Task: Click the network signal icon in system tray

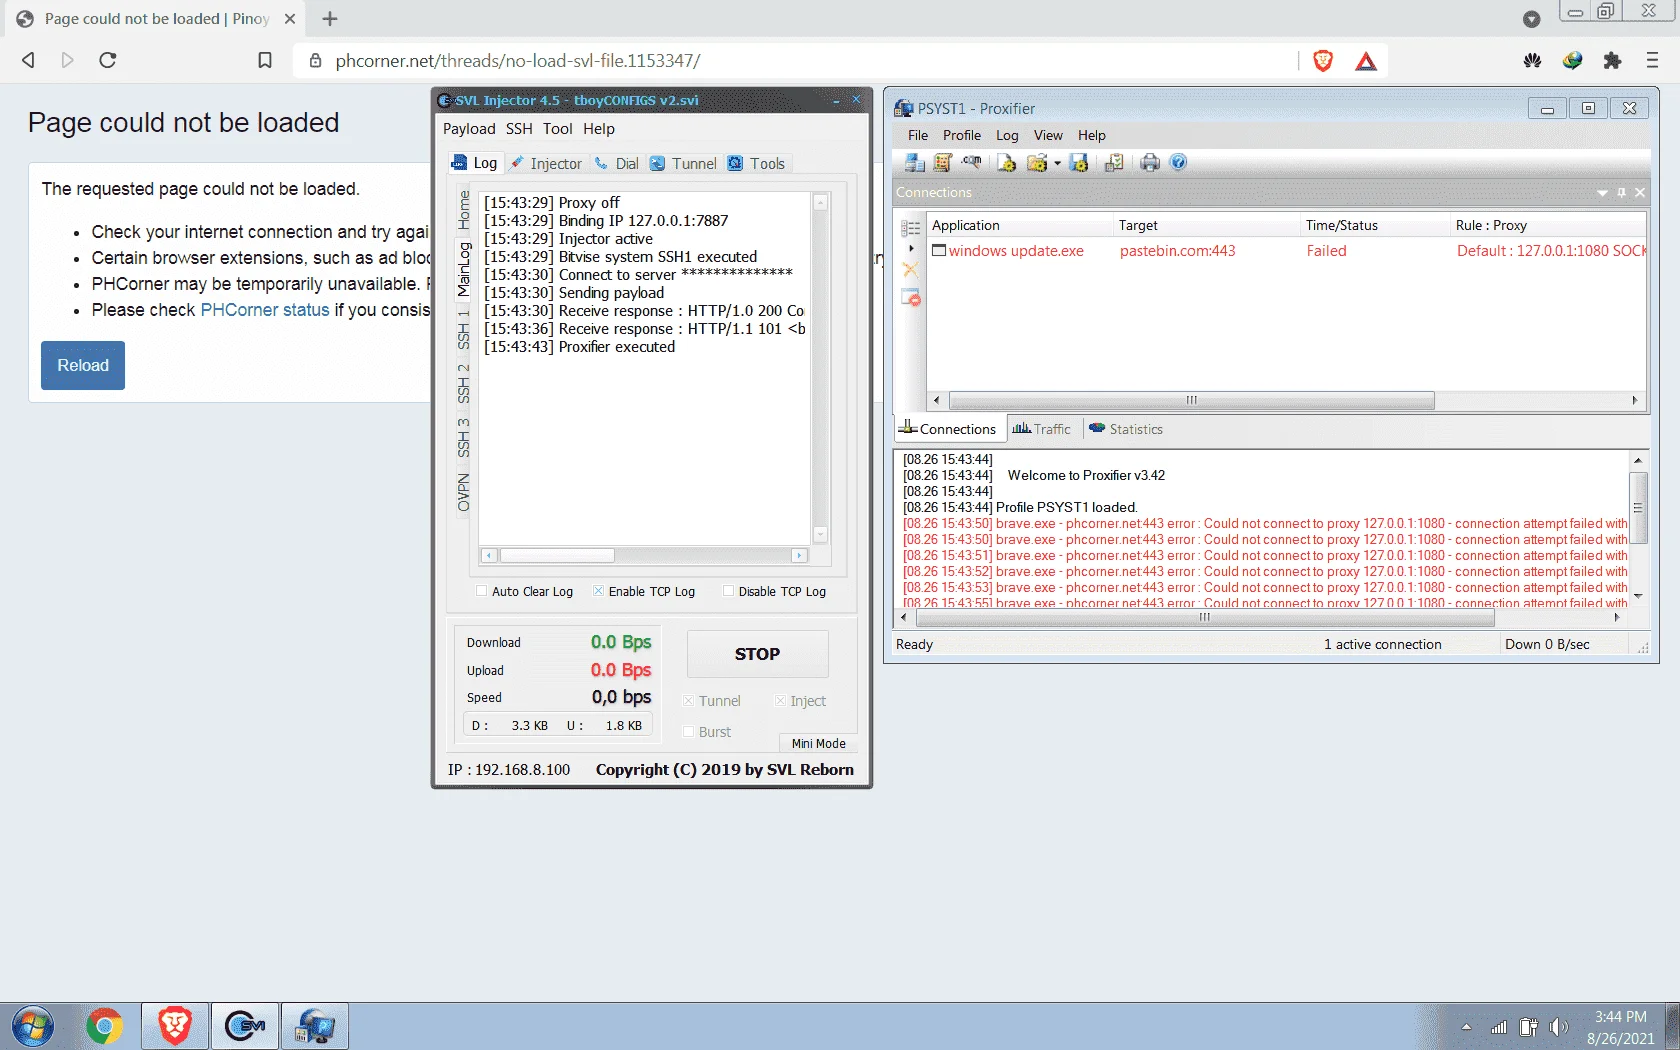Action: (1498, 1027)
